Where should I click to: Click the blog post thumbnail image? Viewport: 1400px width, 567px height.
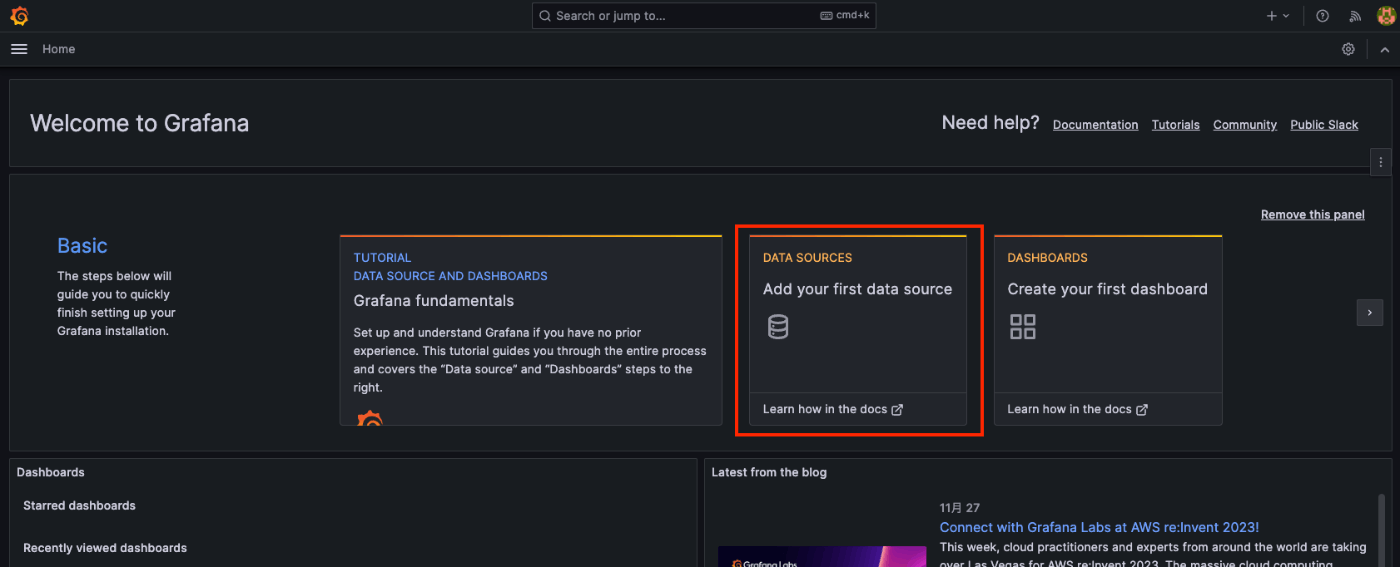click(x=822, y=556)
